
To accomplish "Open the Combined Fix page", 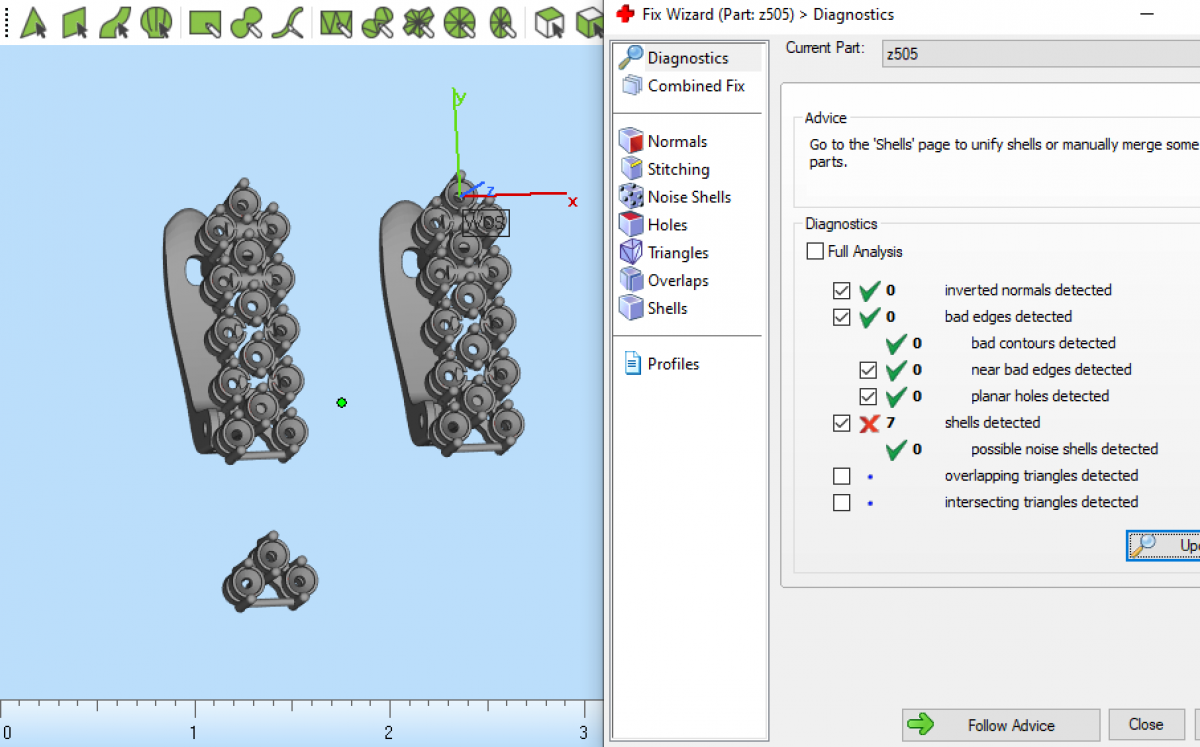I will [695, 86].
